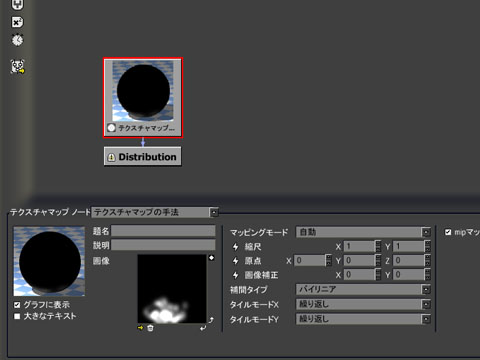Click the x² math node icon

click(17, 22)
